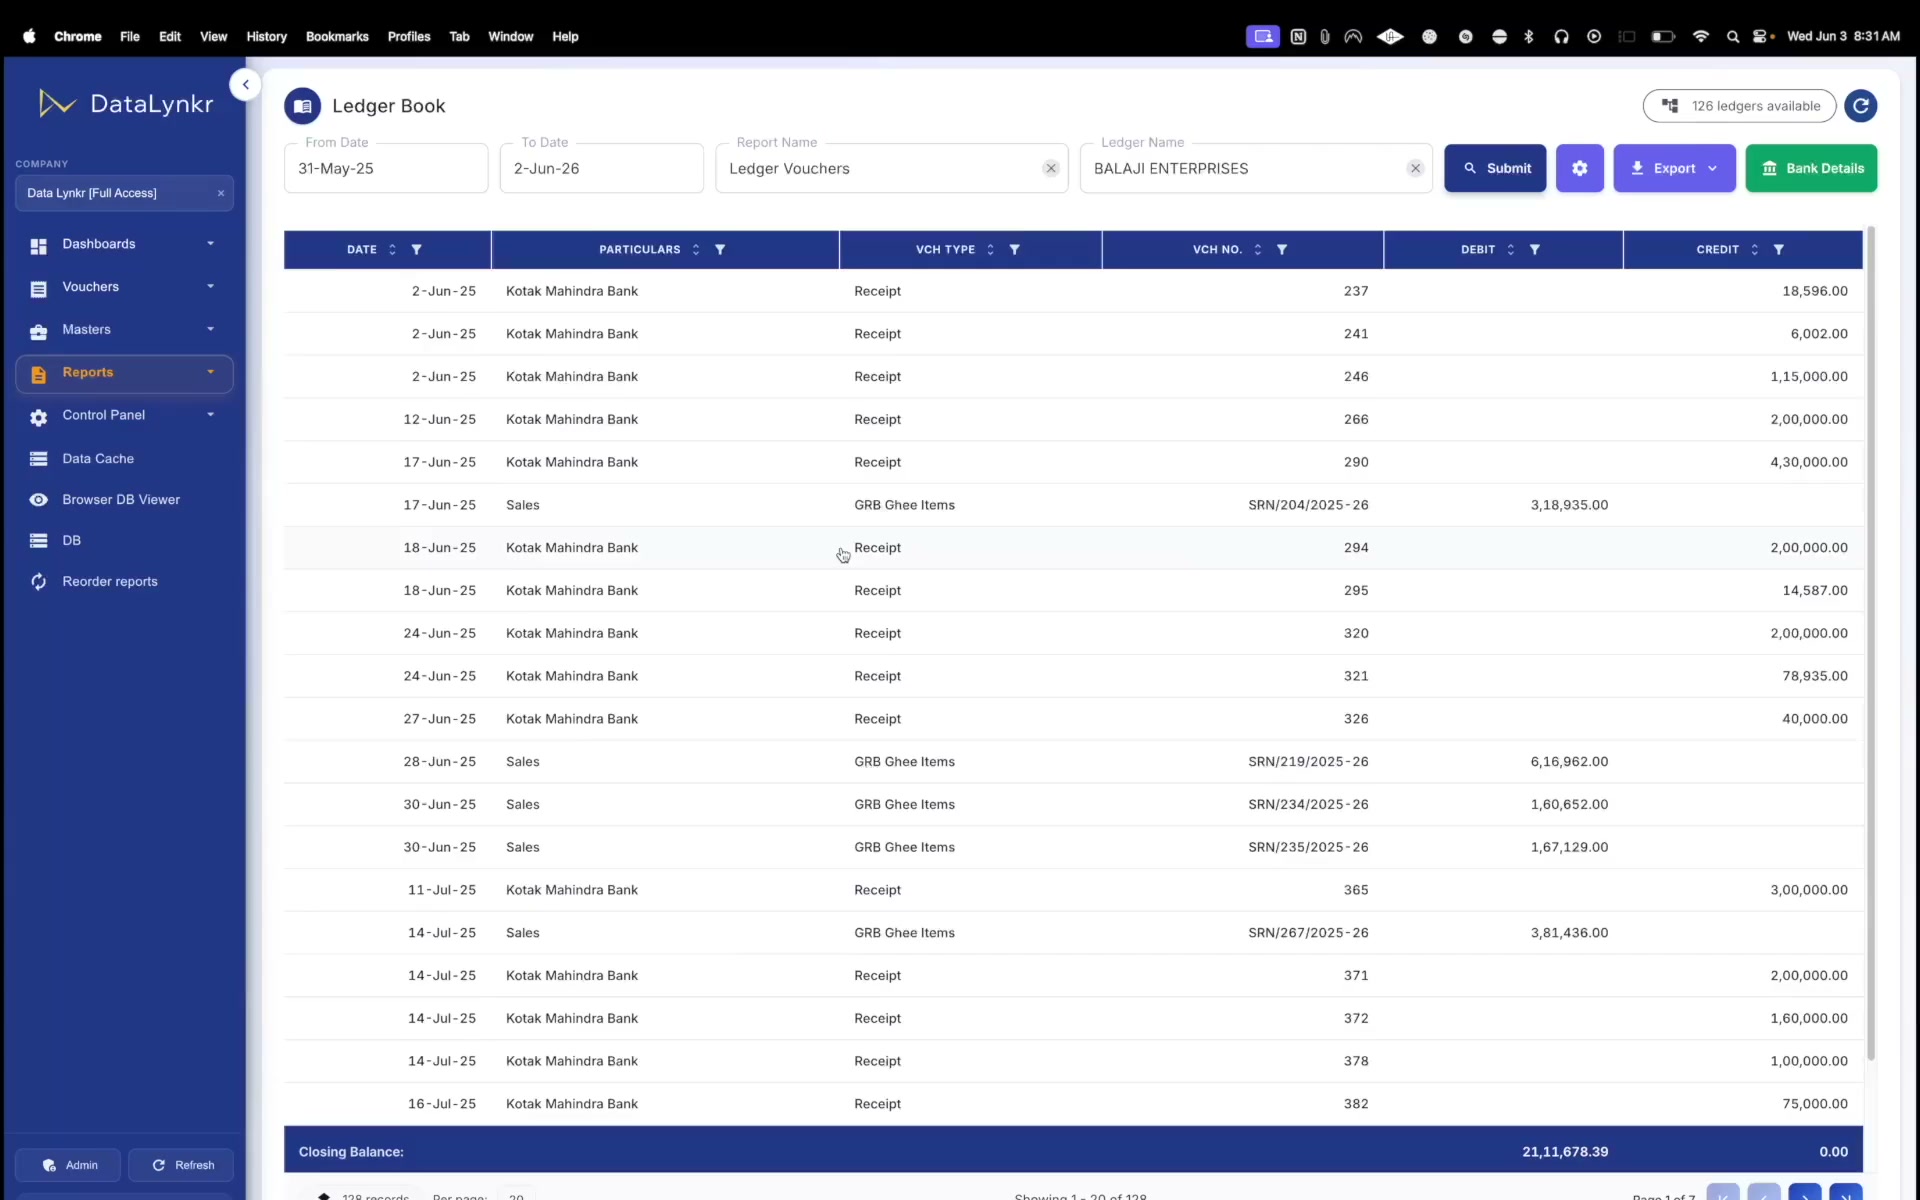Open the company selector dropdown

(124, 193)
